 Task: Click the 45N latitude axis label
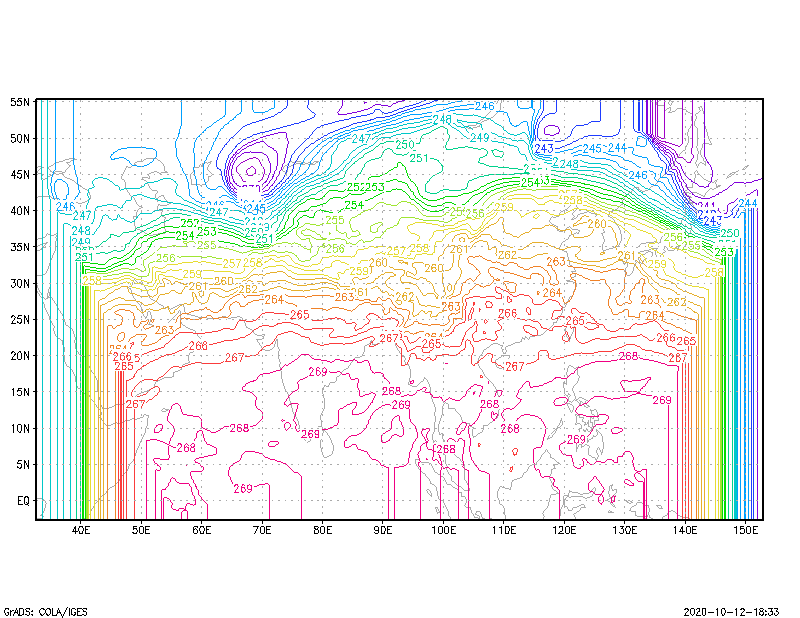[20, 175]
